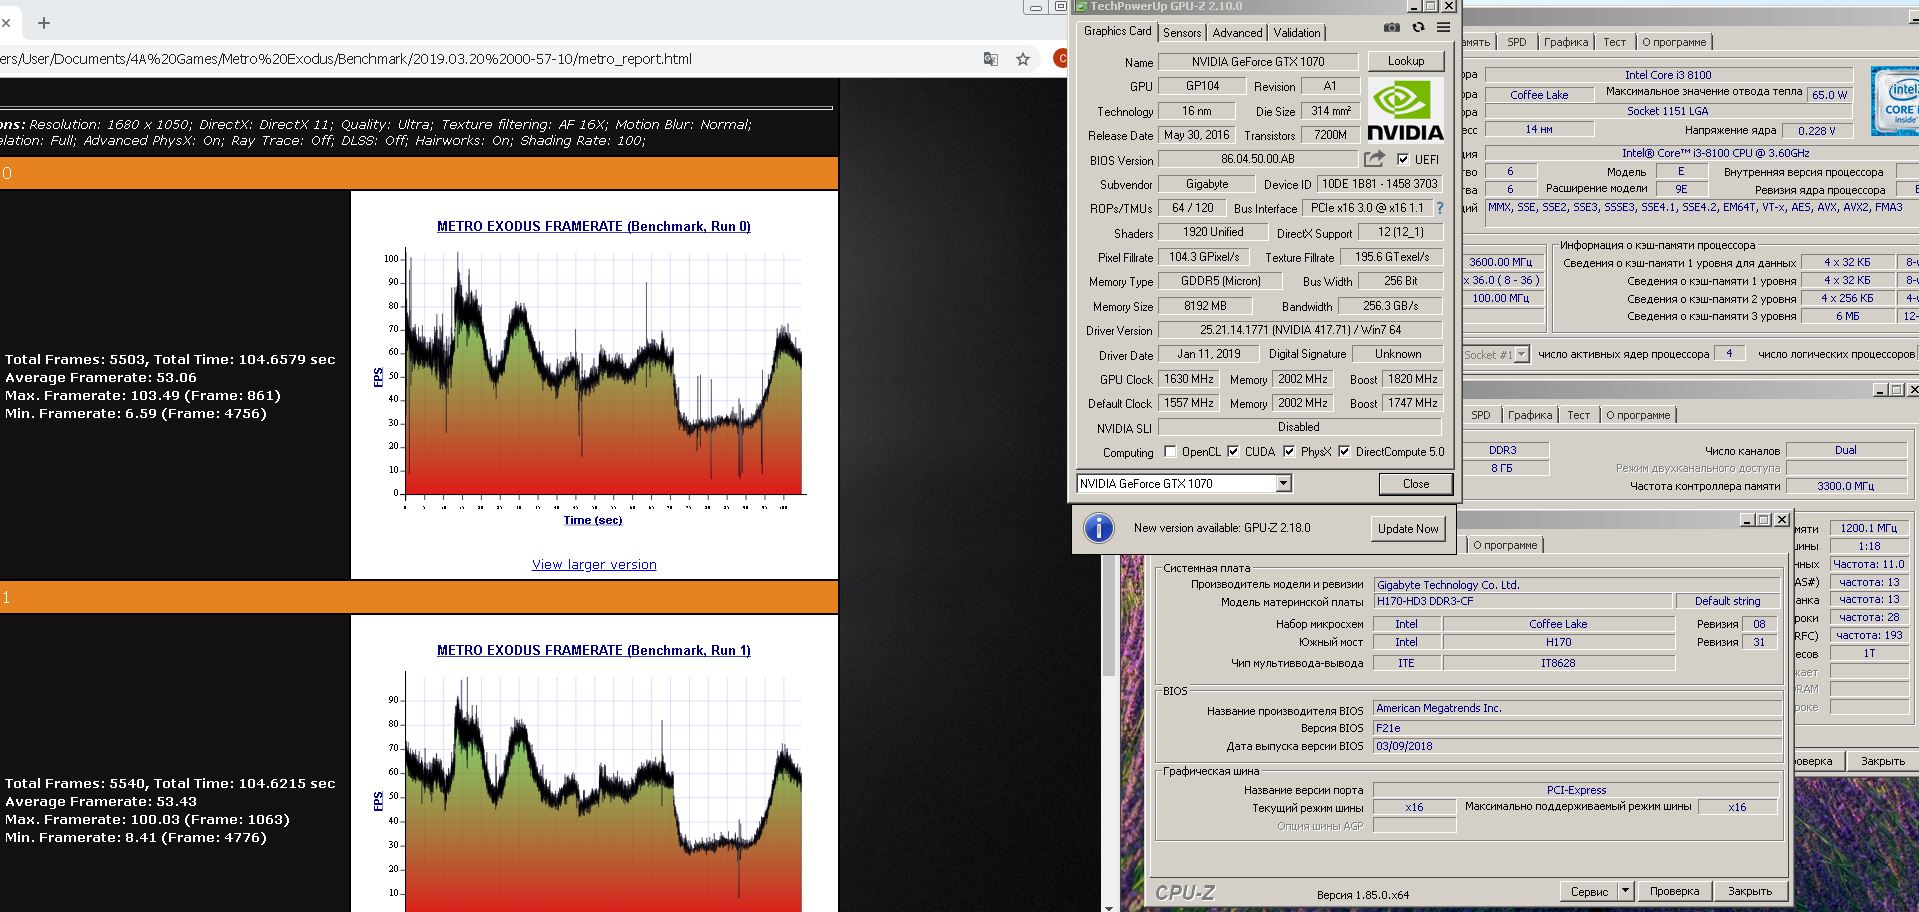Open the Socket #1 dropdown in CPU-Z

point(1521,355)
